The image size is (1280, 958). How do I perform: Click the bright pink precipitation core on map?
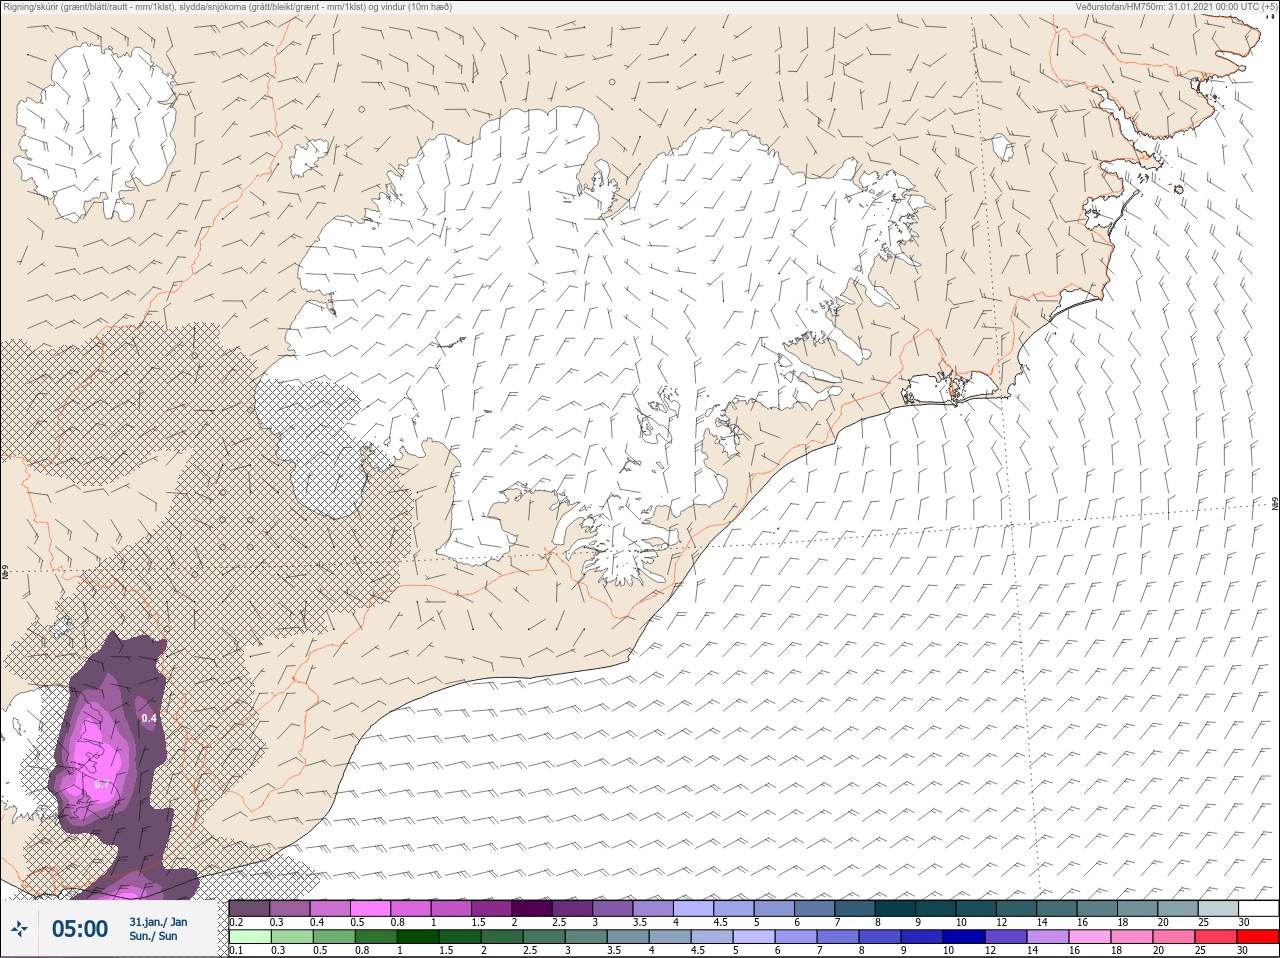[x=91, y=760]
